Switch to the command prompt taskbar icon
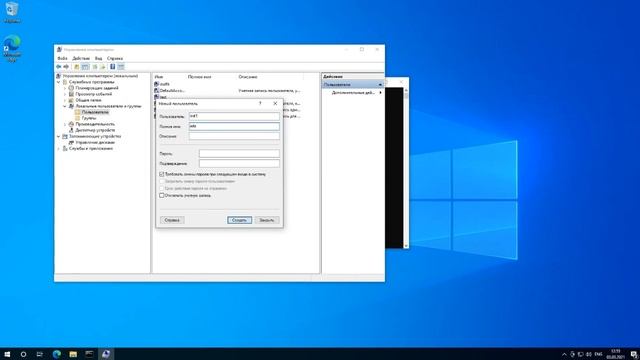640x360 pixels. (x=89, y=354)
